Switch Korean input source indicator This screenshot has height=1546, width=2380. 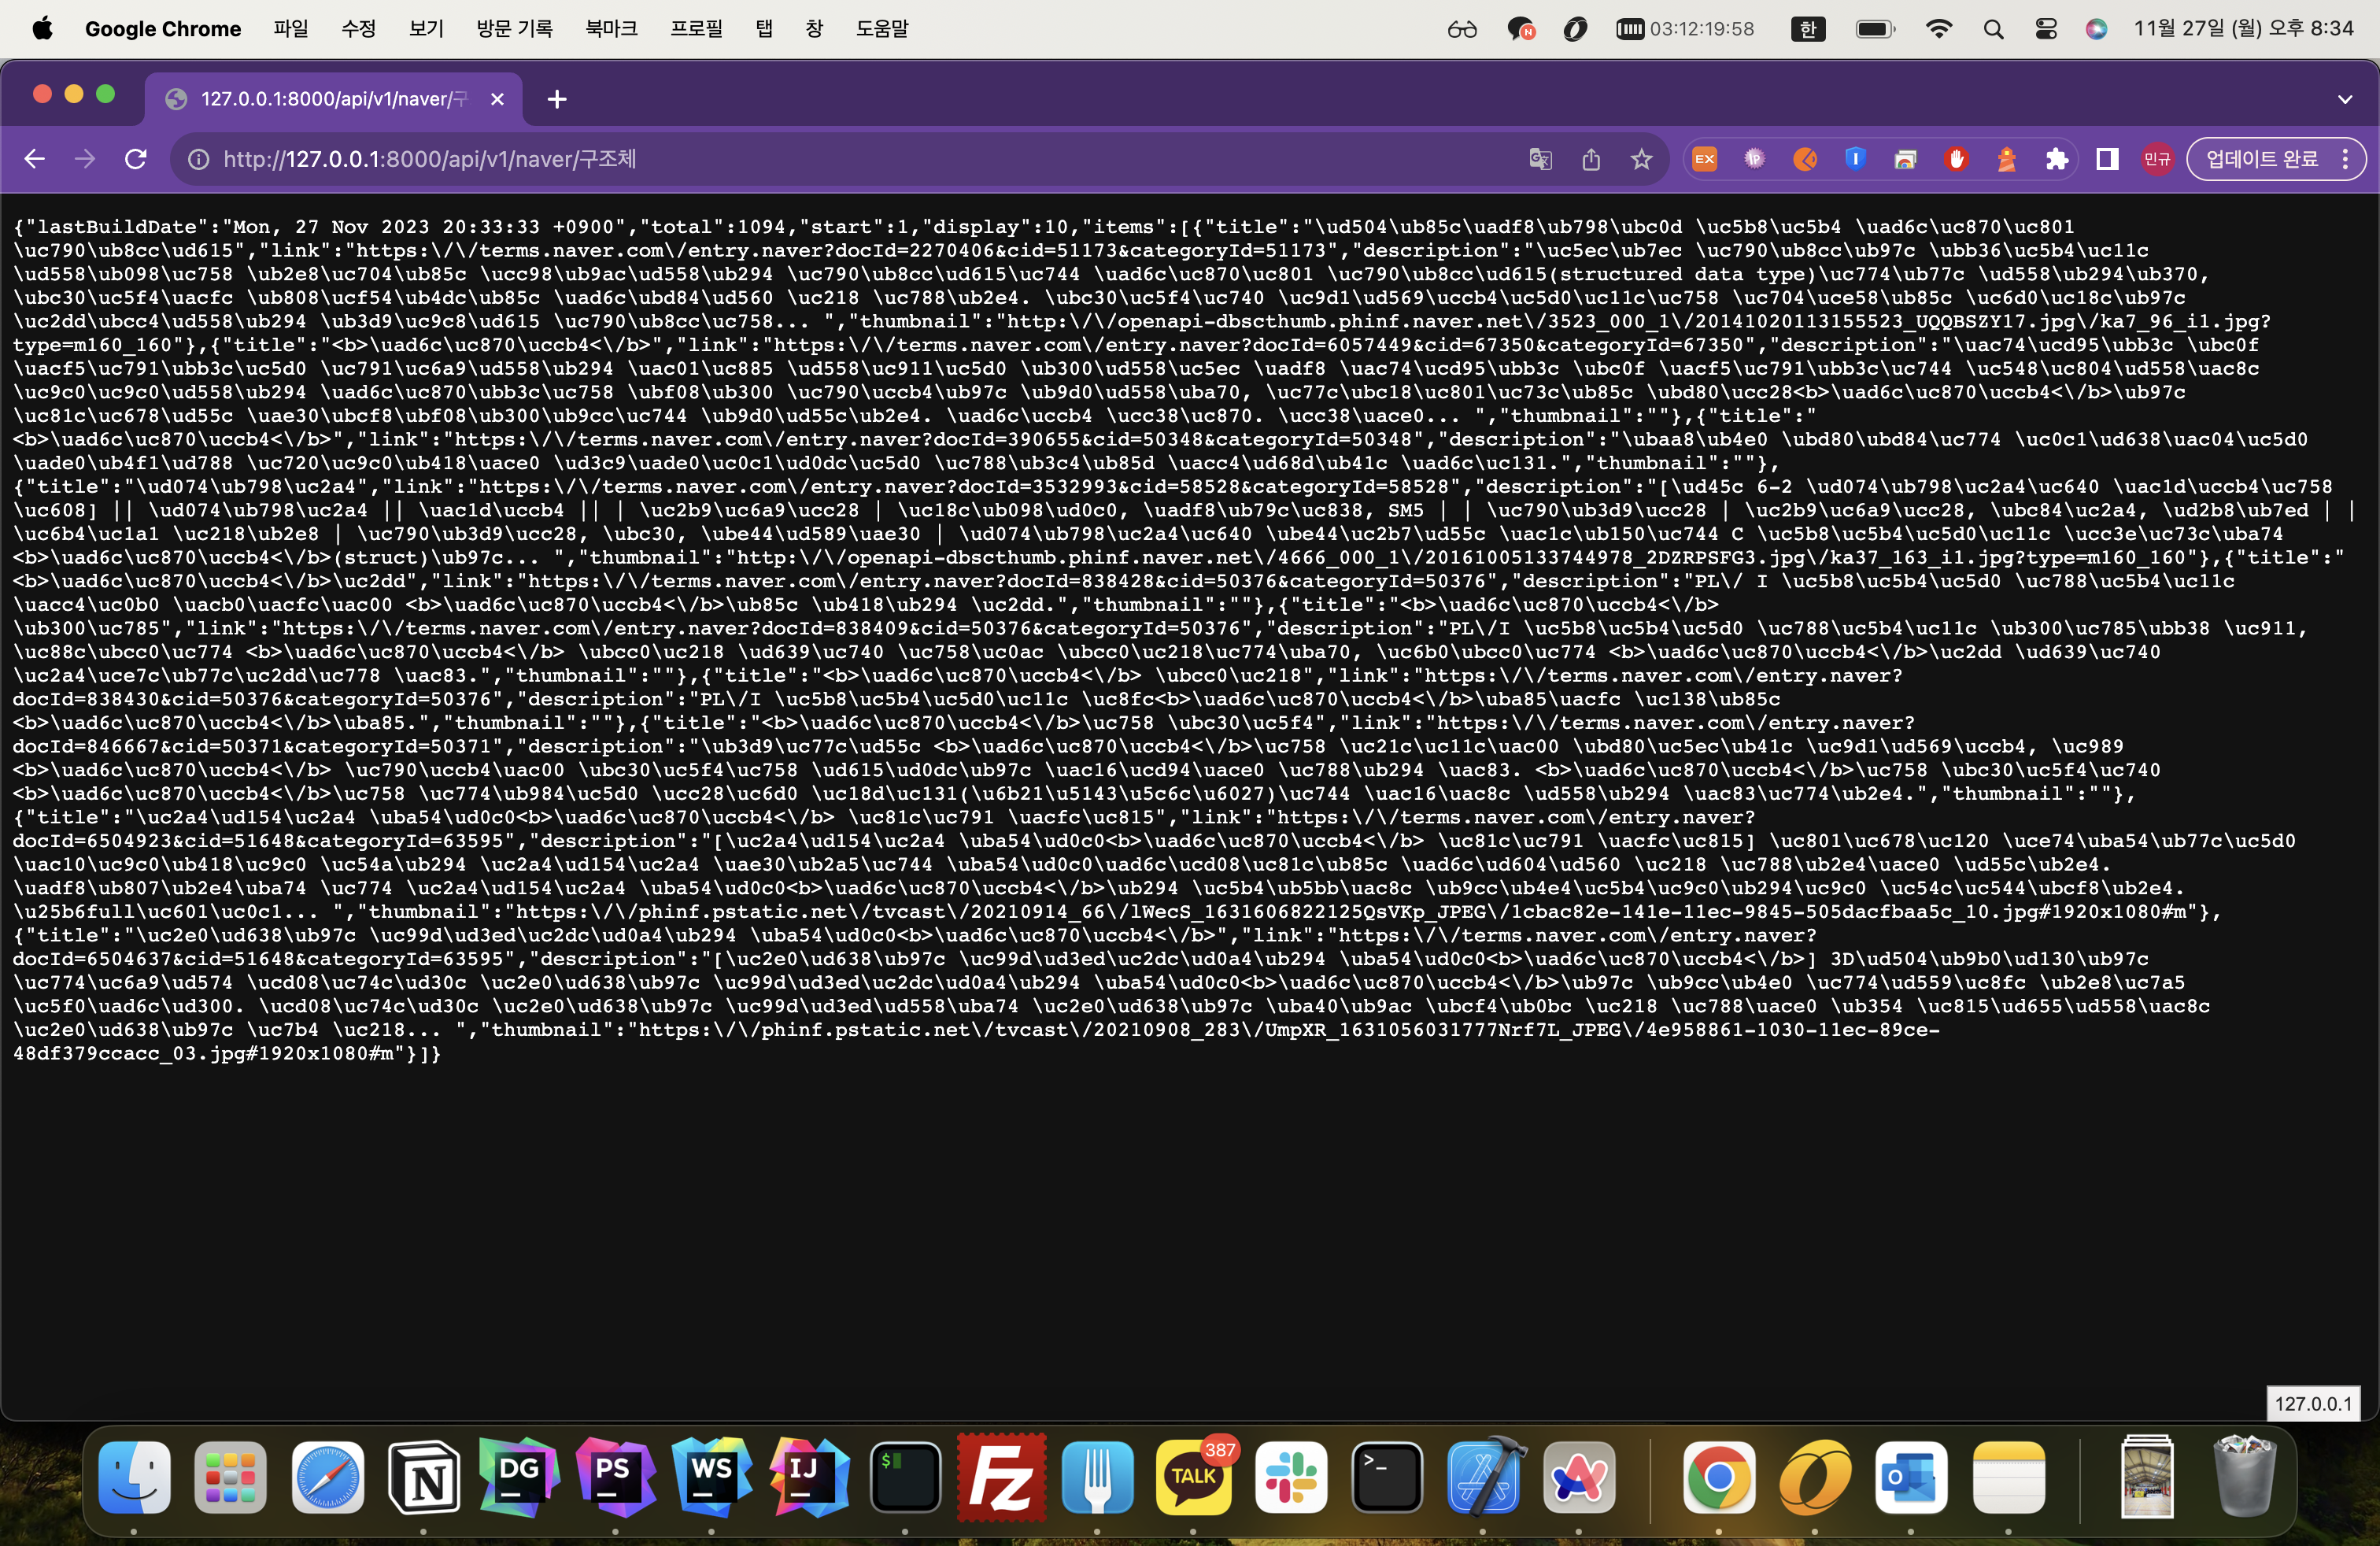coord(1807,29)
